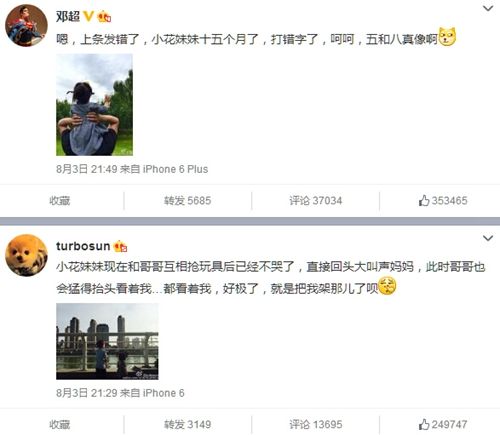Open the photo of child on shoulders
The width and height of the screenshot is (500, 435).
(x=94, y=105)
